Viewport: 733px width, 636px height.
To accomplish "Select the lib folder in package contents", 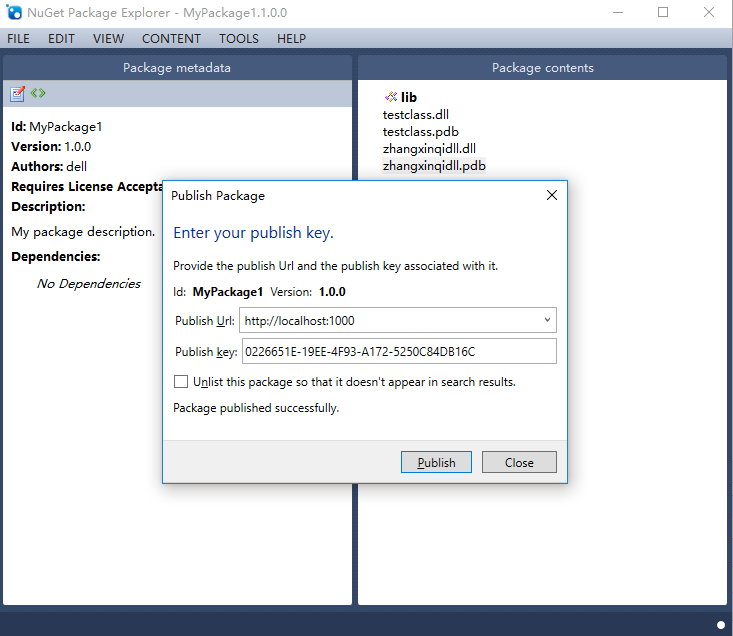I will 409,97.
